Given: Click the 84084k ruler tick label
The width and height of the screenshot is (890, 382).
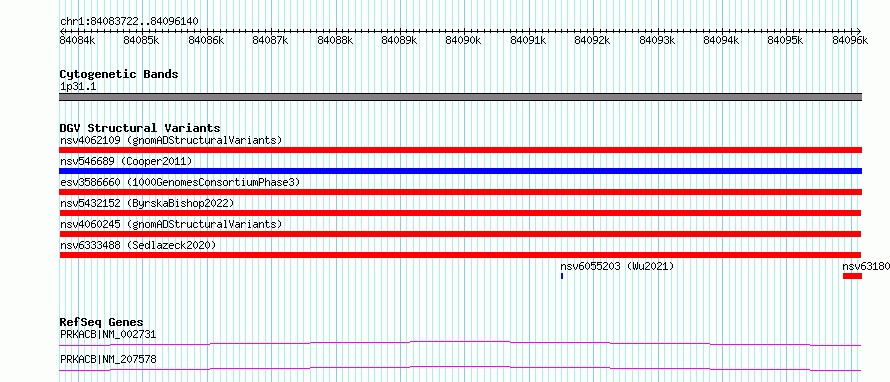Looking at the screenshot, I should 78,40.
